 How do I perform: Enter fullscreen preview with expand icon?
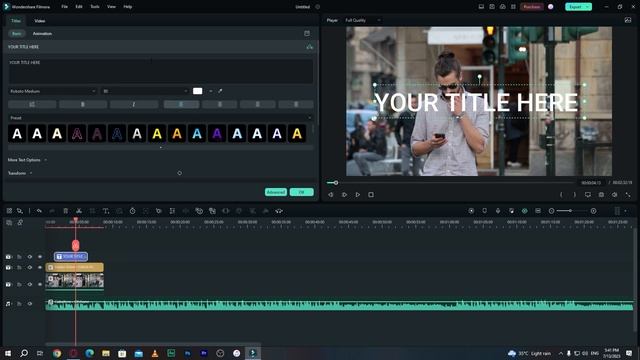[628, 195]
